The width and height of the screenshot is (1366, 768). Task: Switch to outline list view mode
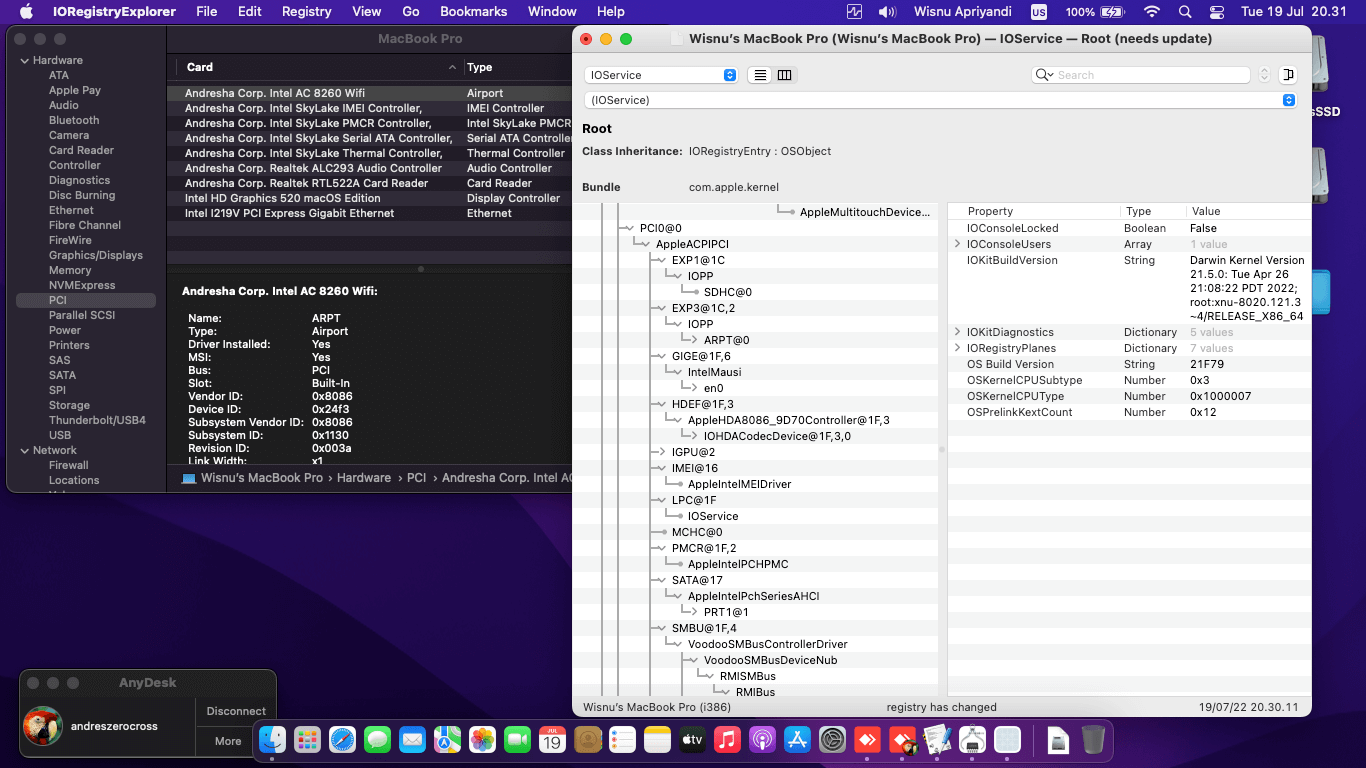point(760,75)
